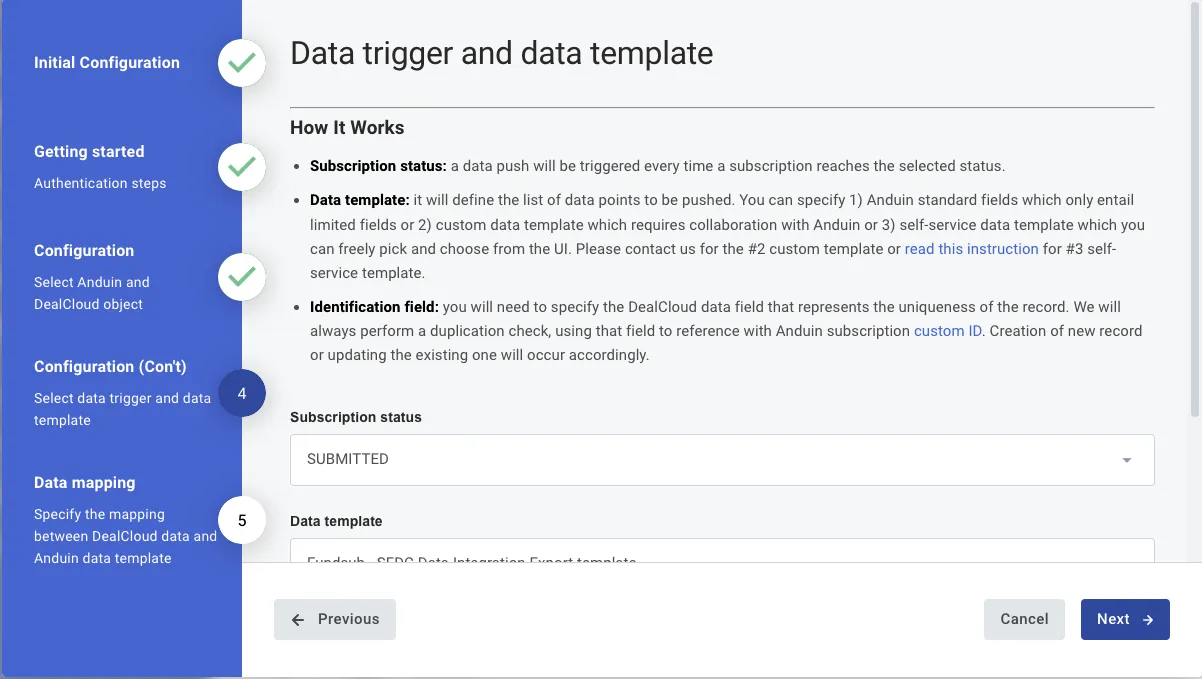Click the right arrow on Next
The height and width of the screenshot is (679, 1202).
click(1148, 620)
